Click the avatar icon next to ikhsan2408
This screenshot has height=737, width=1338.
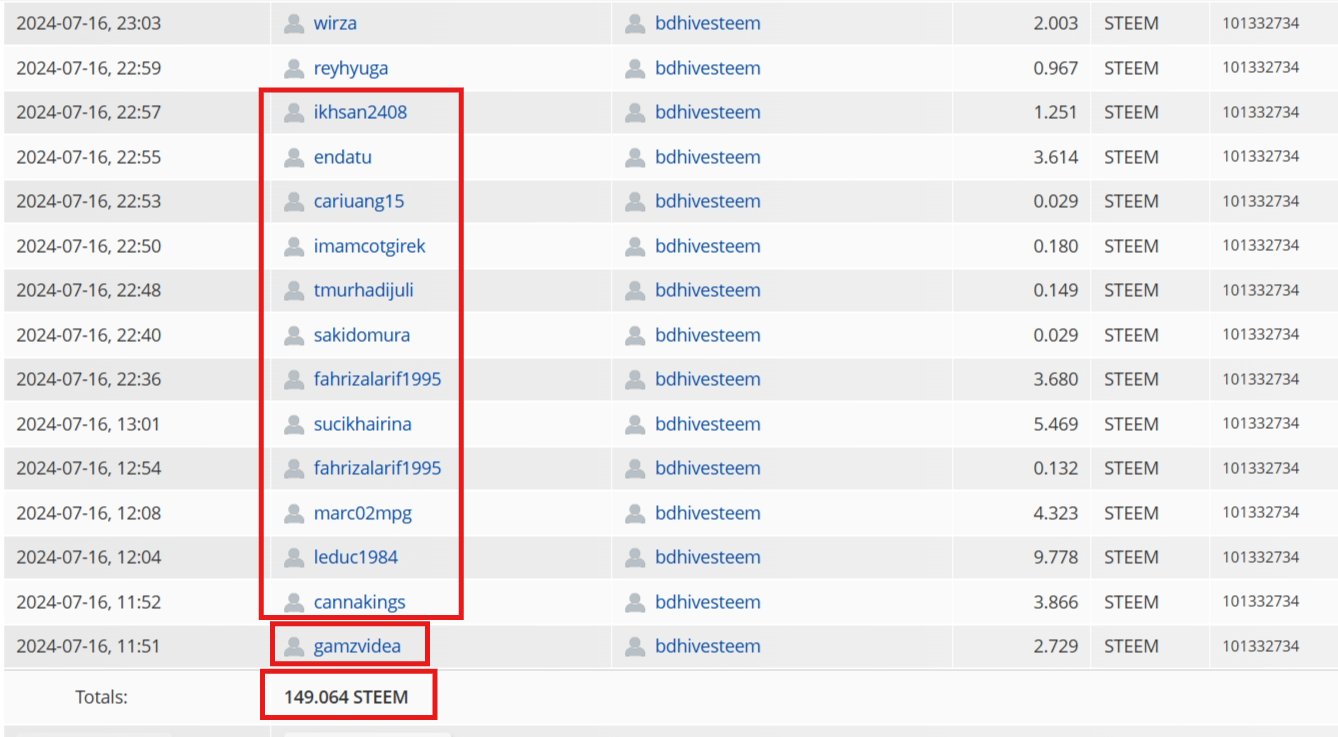[x=294, y=112]
